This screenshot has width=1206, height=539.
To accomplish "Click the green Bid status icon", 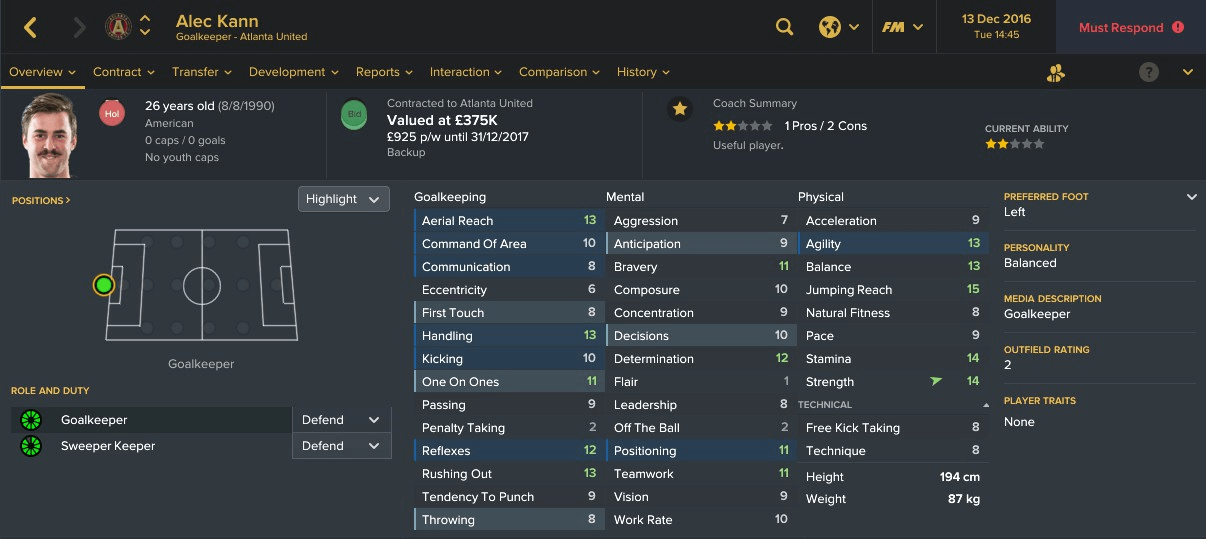I will coord(354,115).
